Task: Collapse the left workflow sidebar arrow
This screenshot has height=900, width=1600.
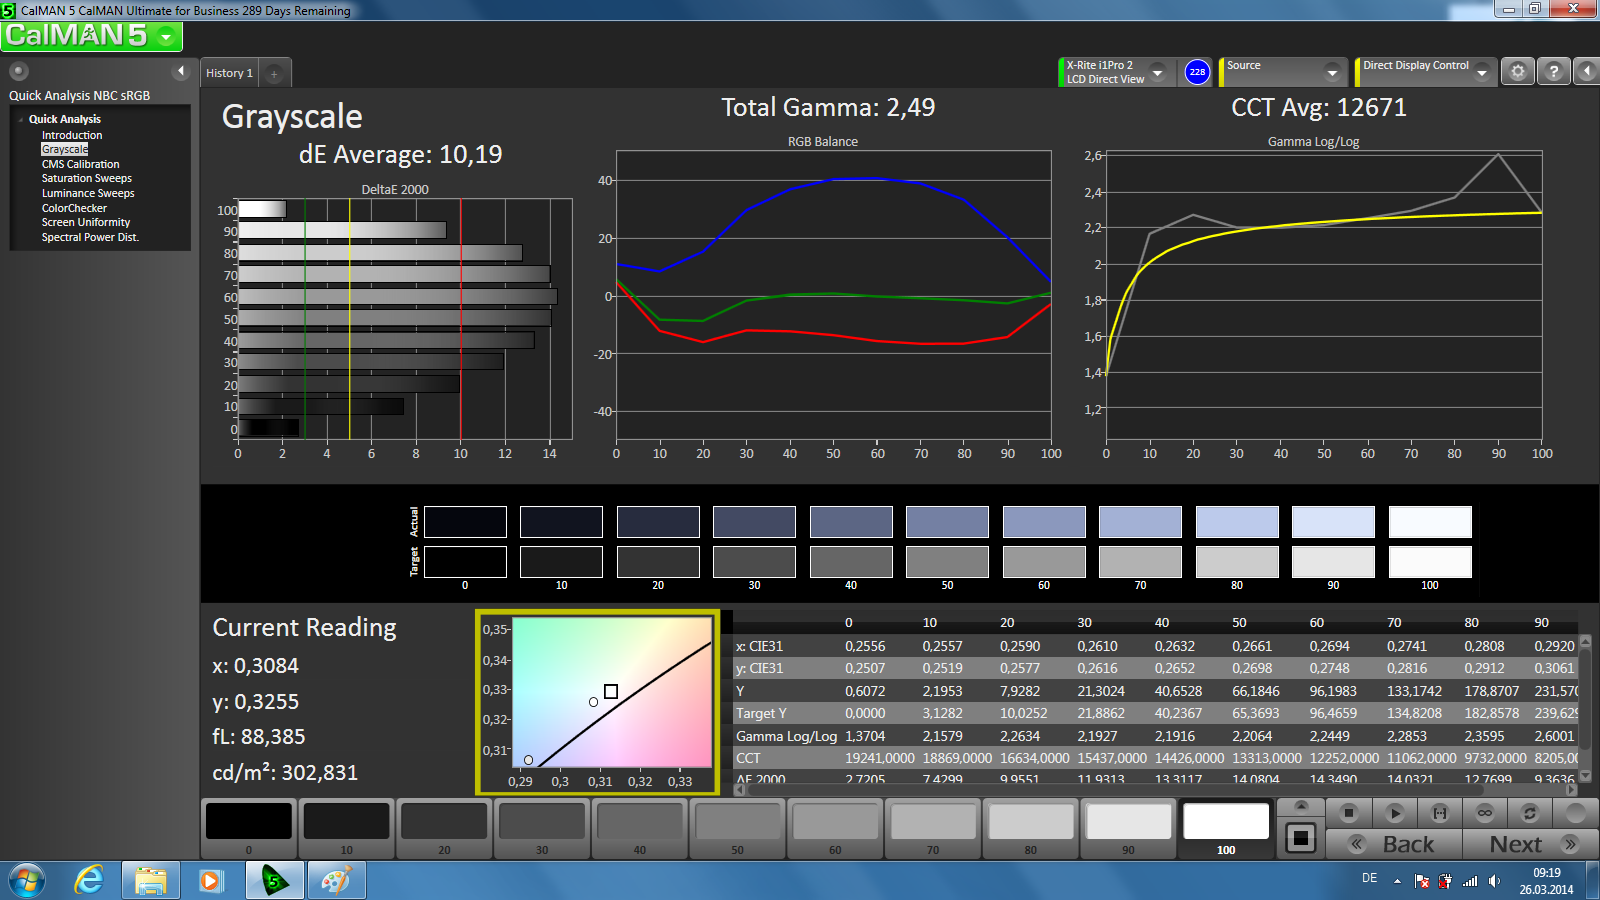Action: 181,71
